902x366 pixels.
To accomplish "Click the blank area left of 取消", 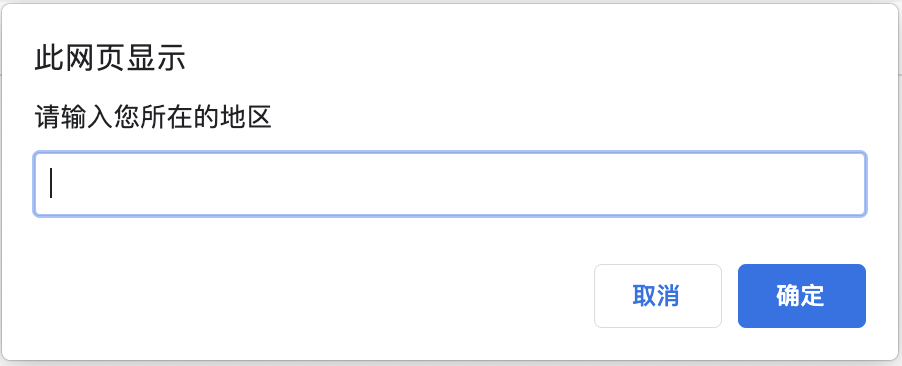I will tap(311, 296).
